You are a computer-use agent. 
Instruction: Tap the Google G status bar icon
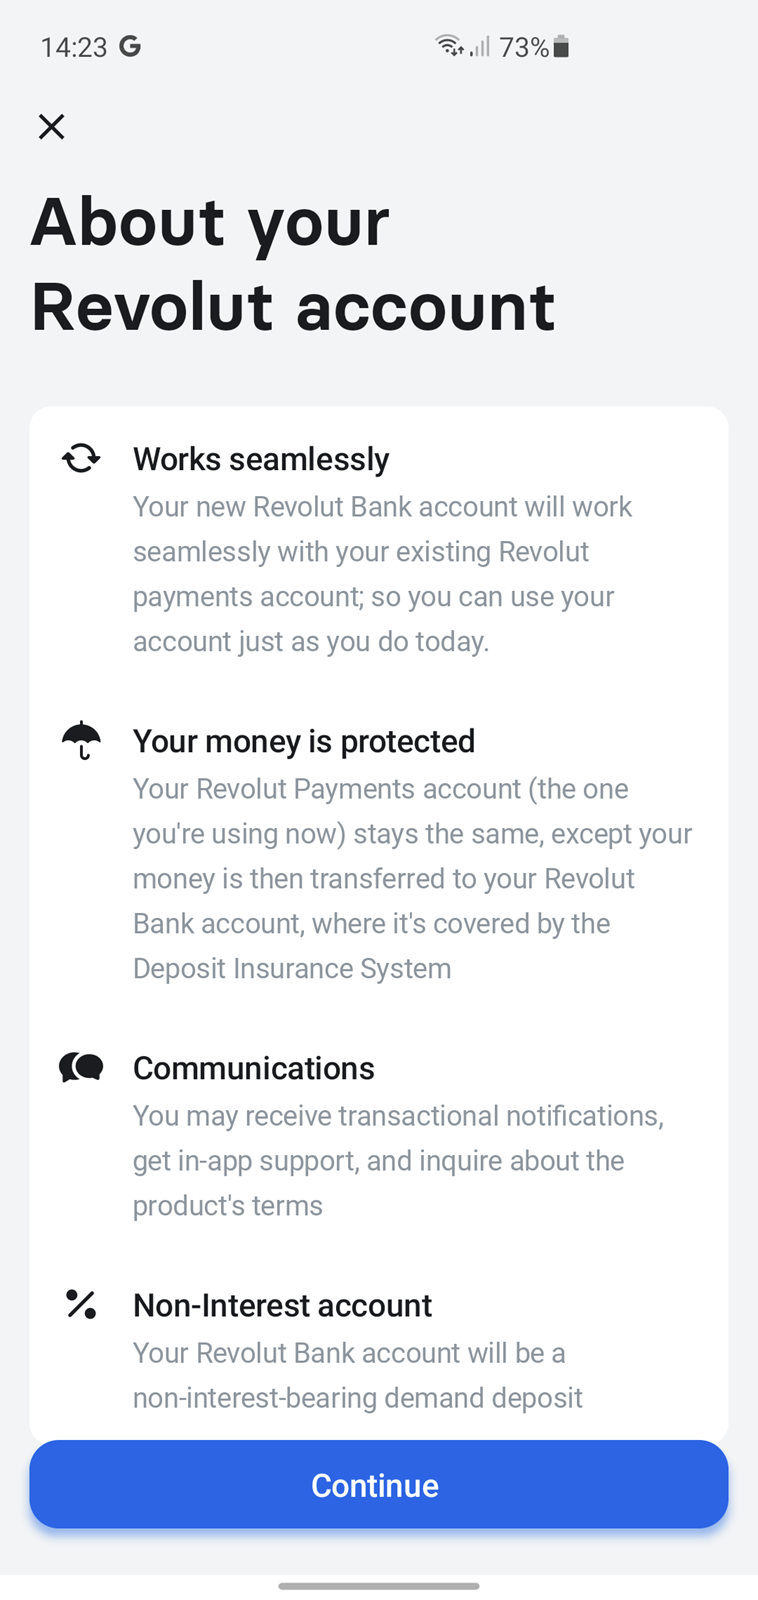tap(130, 46)
